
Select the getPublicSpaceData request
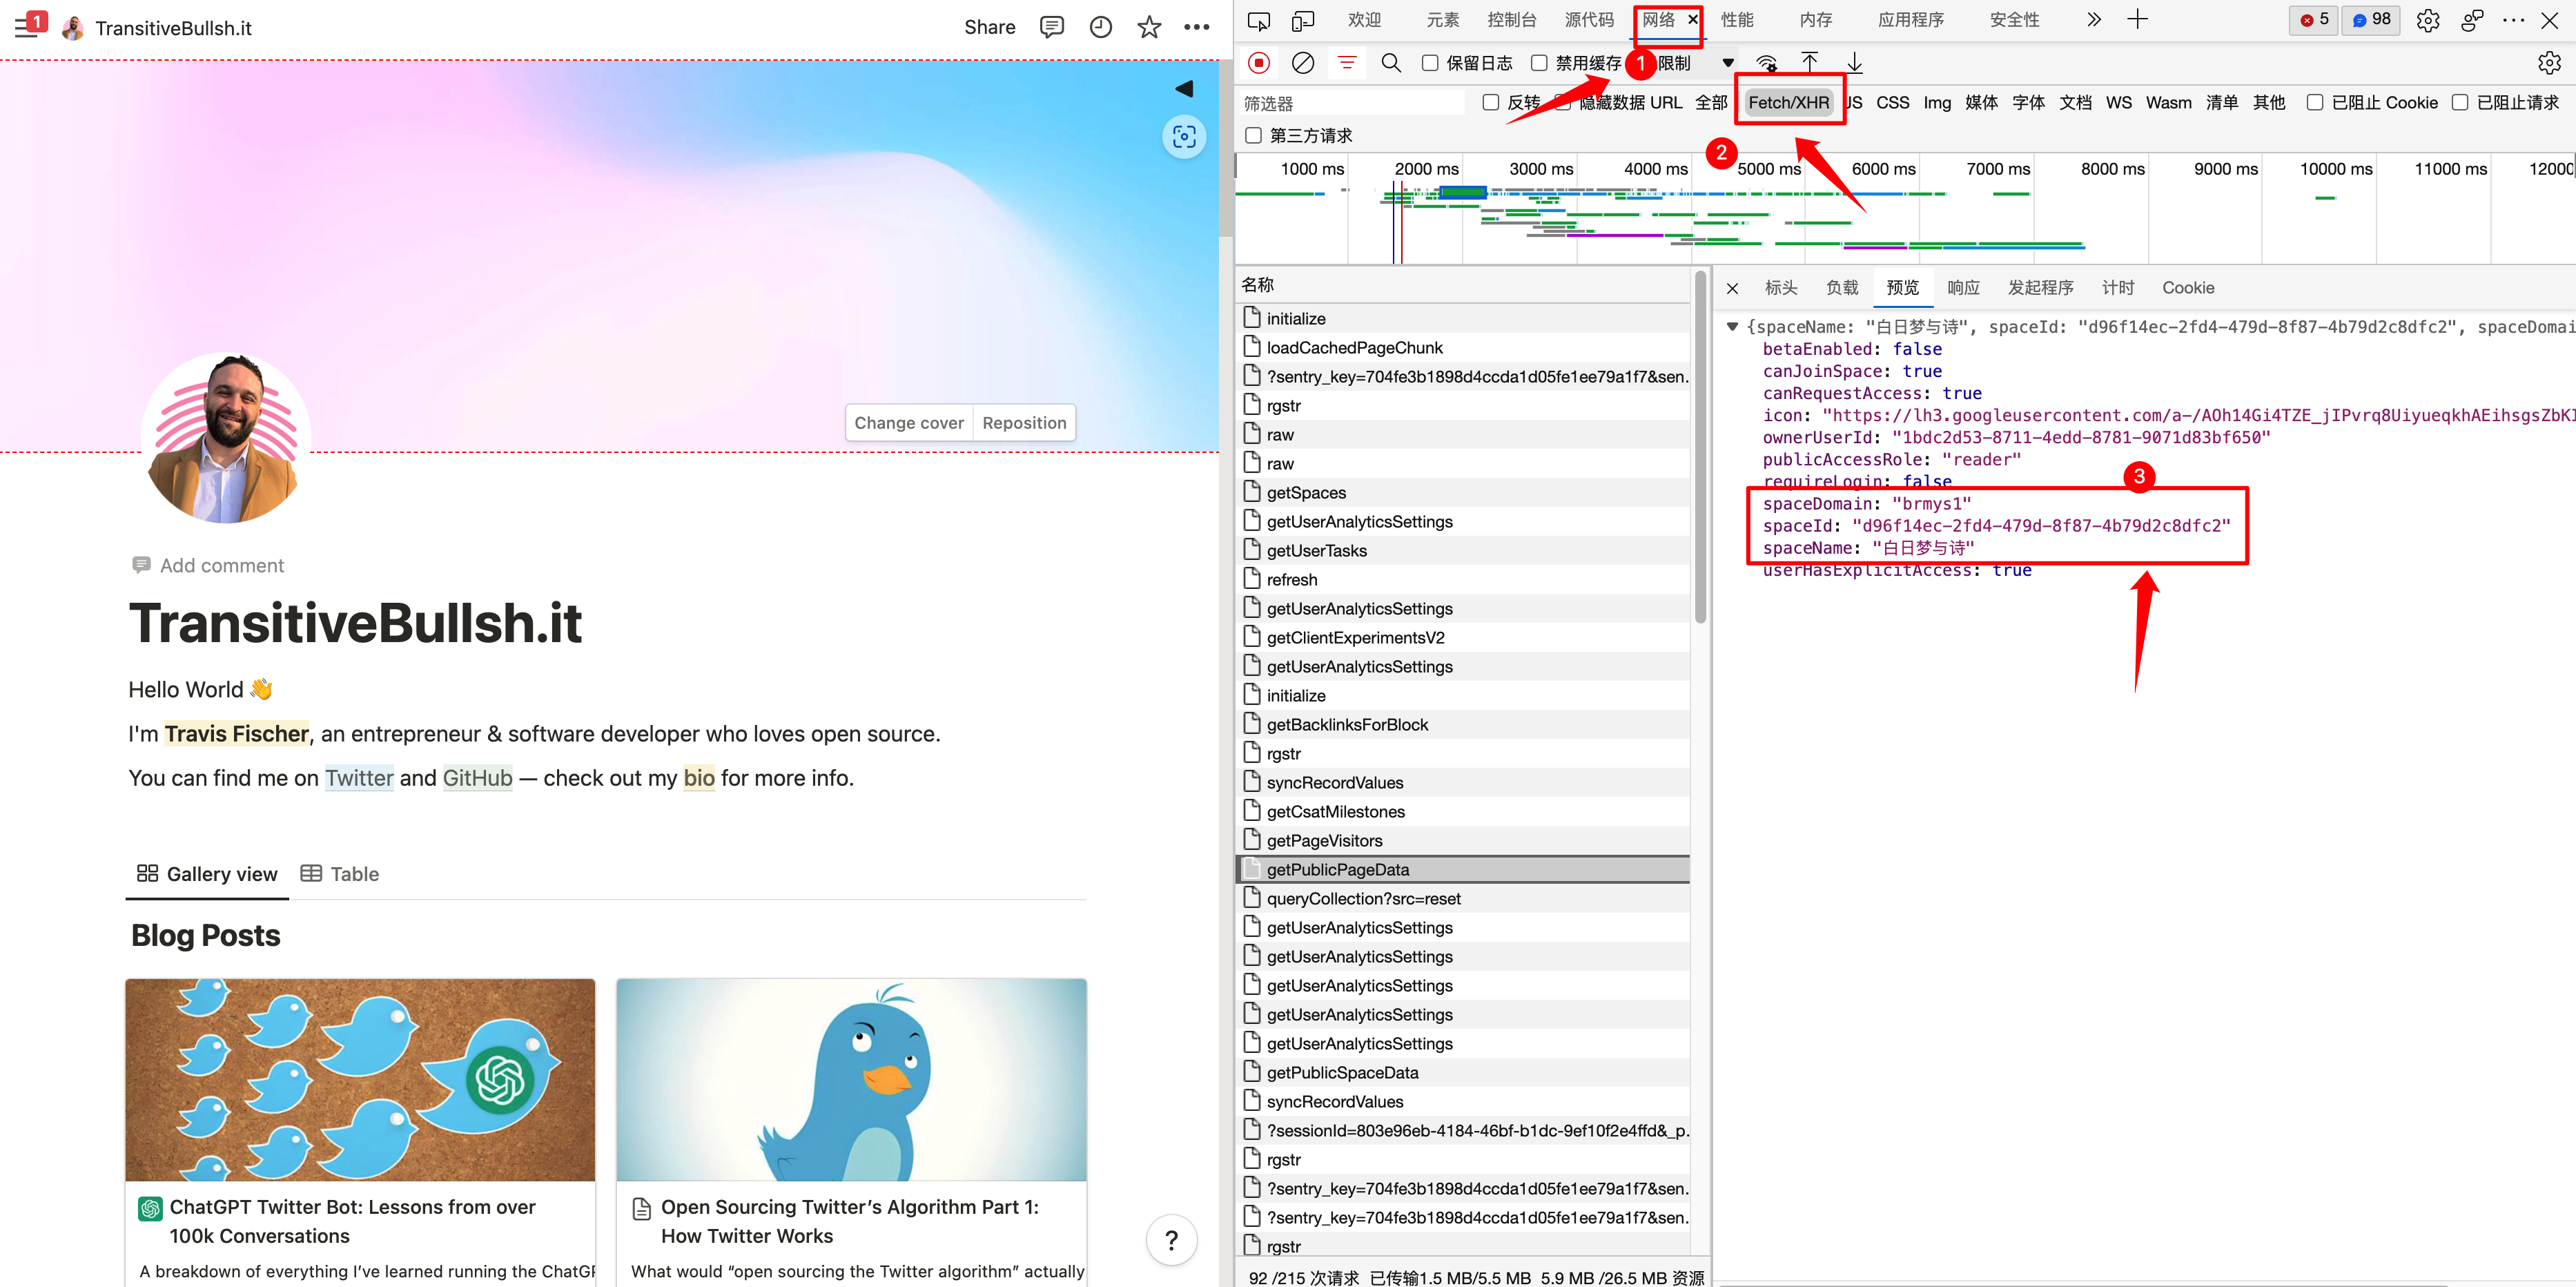point(1463,1072)
